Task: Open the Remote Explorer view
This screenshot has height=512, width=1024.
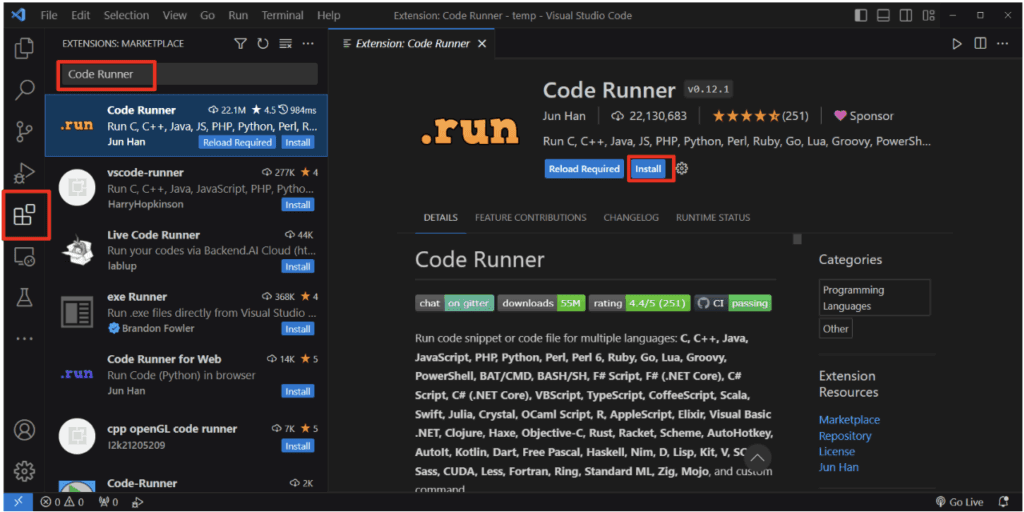Action: 24,257
